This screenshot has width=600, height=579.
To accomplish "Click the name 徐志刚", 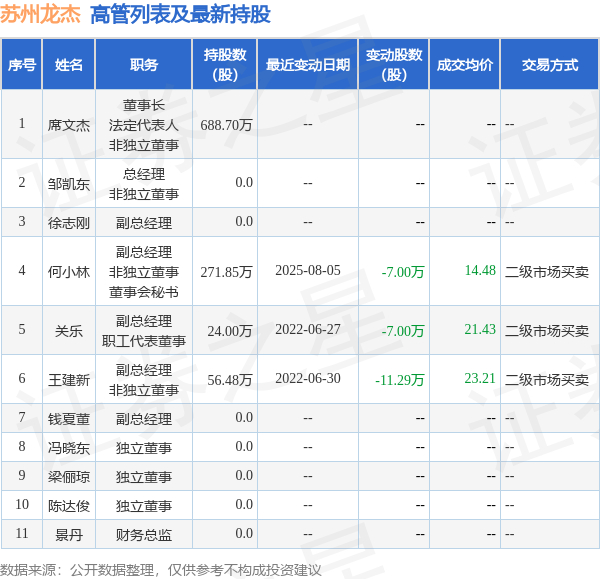I will click(69, 223).
